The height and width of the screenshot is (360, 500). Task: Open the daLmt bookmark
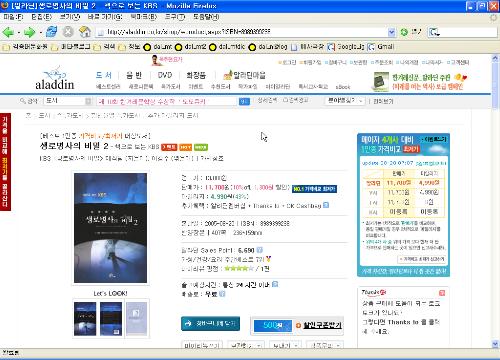point(158,47)
